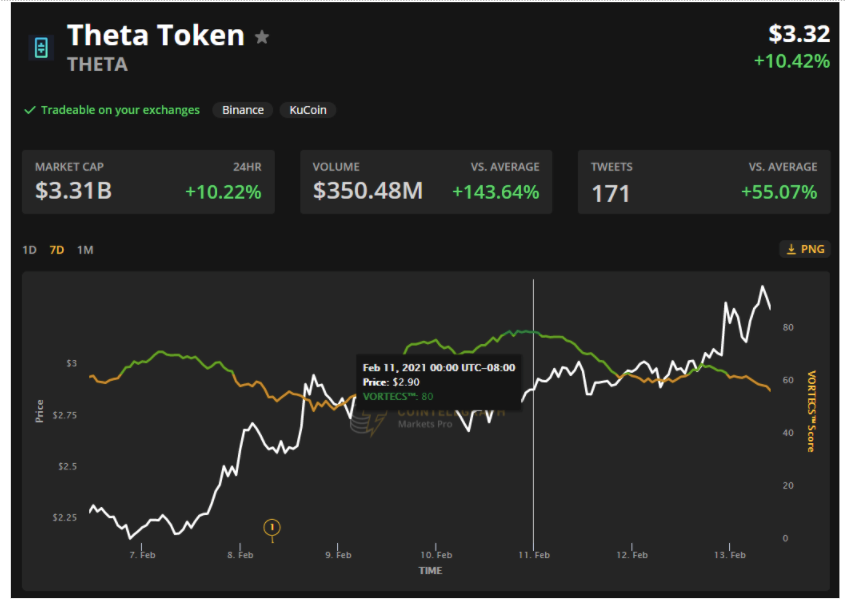Click the 11. Feb date on time axis
The image size is (846, 606).
coord(534,555)
